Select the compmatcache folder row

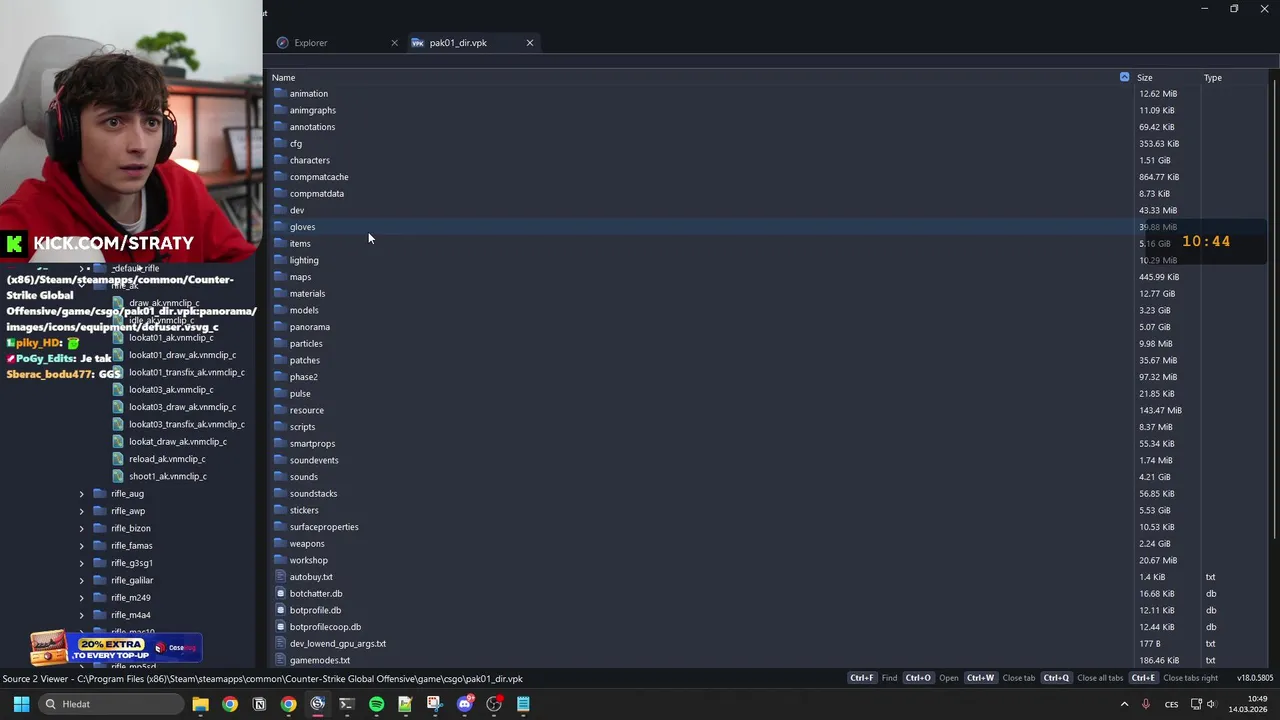768,177
